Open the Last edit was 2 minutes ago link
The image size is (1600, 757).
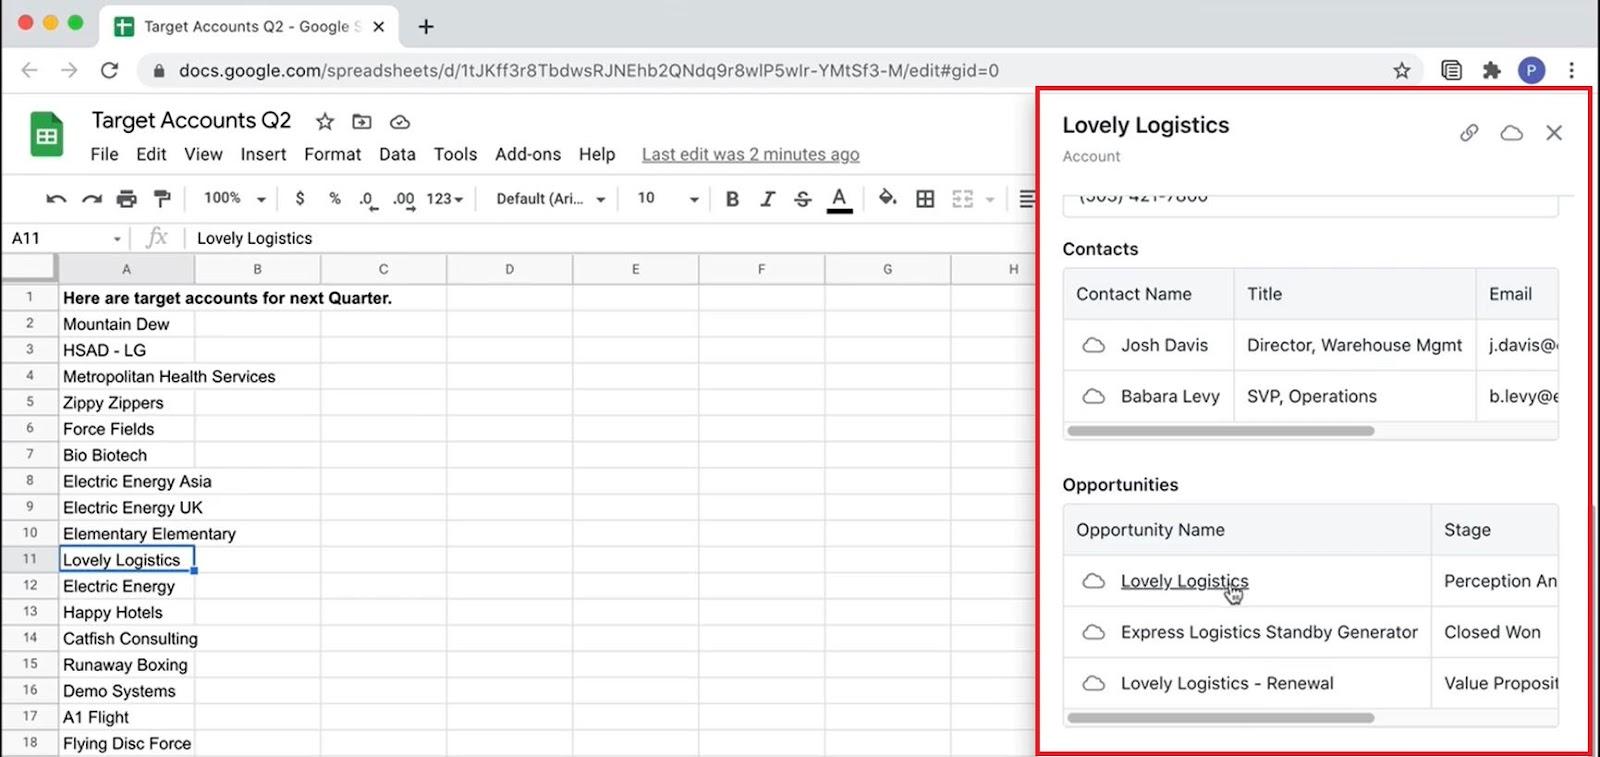(751, 154)
